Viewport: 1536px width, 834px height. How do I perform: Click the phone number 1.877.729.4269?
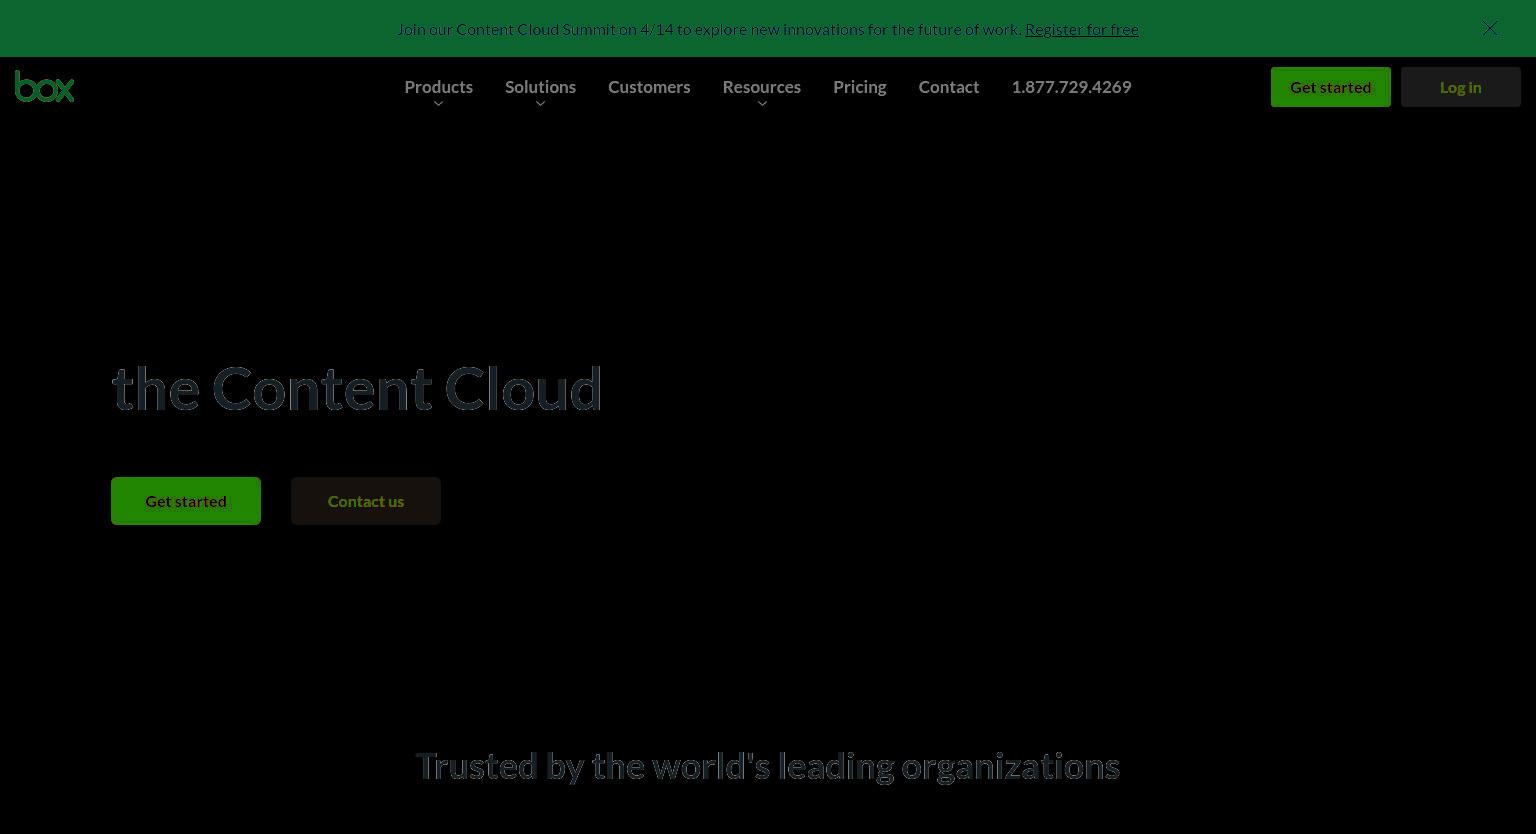(1071, 87)
